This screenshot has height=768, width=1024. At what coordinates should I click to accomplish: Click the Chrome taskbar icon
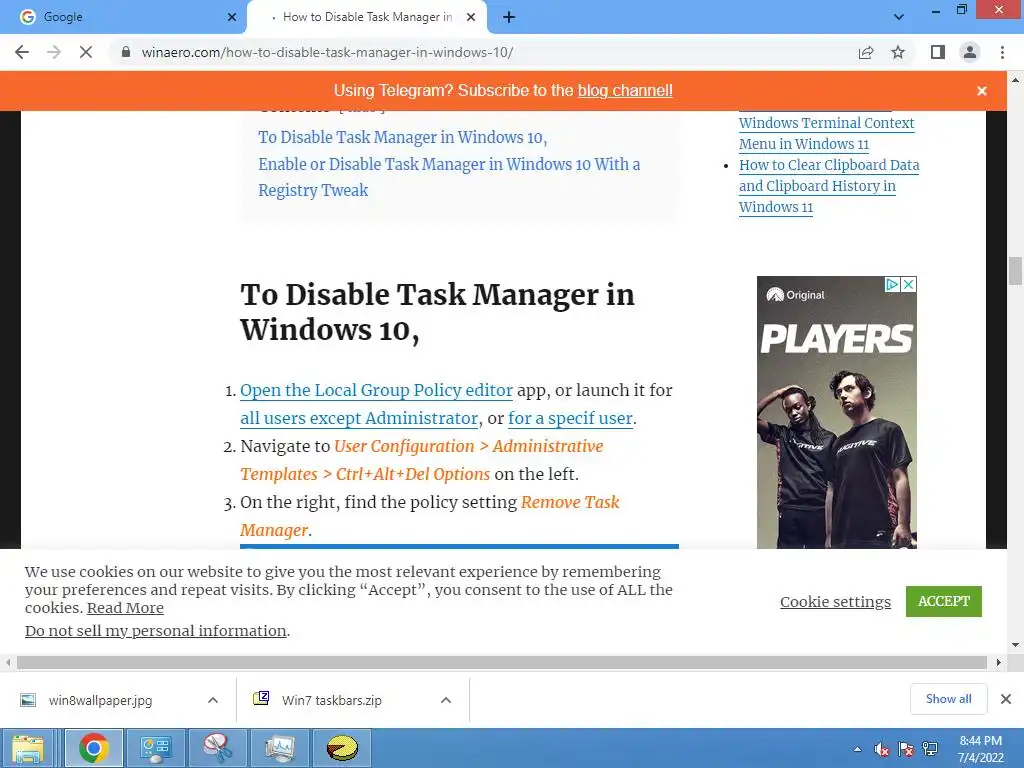click(93, 748)
